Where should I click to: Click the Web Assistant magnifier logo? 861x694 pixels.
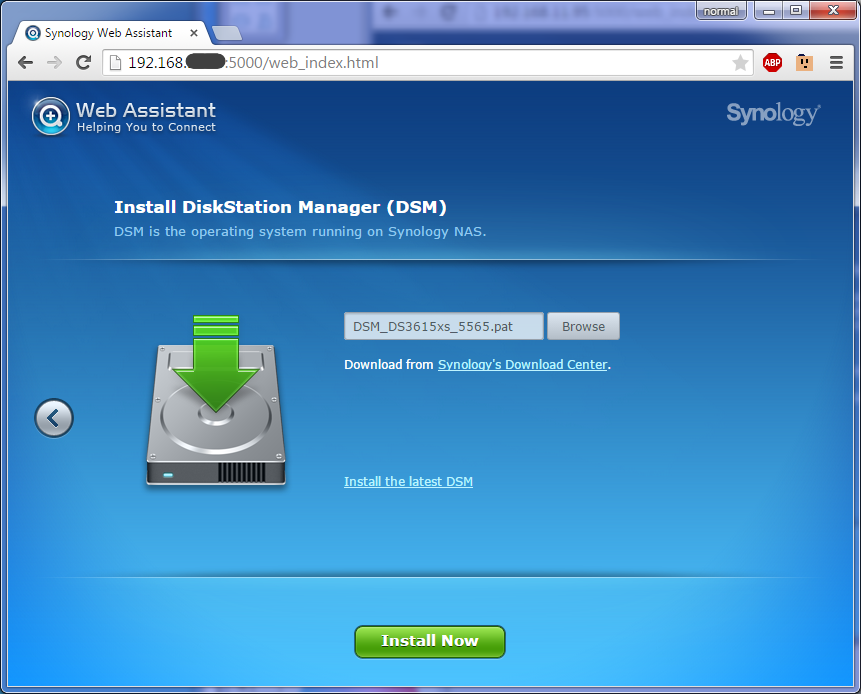point(50,116)
